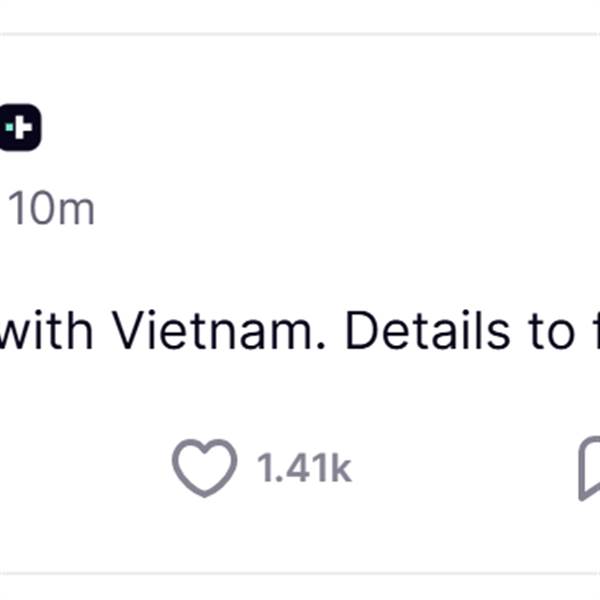The width and height of the screenshot is (600, 600).
Task: Click the cut-off letter after 'to'
Action: pos(597,330)
